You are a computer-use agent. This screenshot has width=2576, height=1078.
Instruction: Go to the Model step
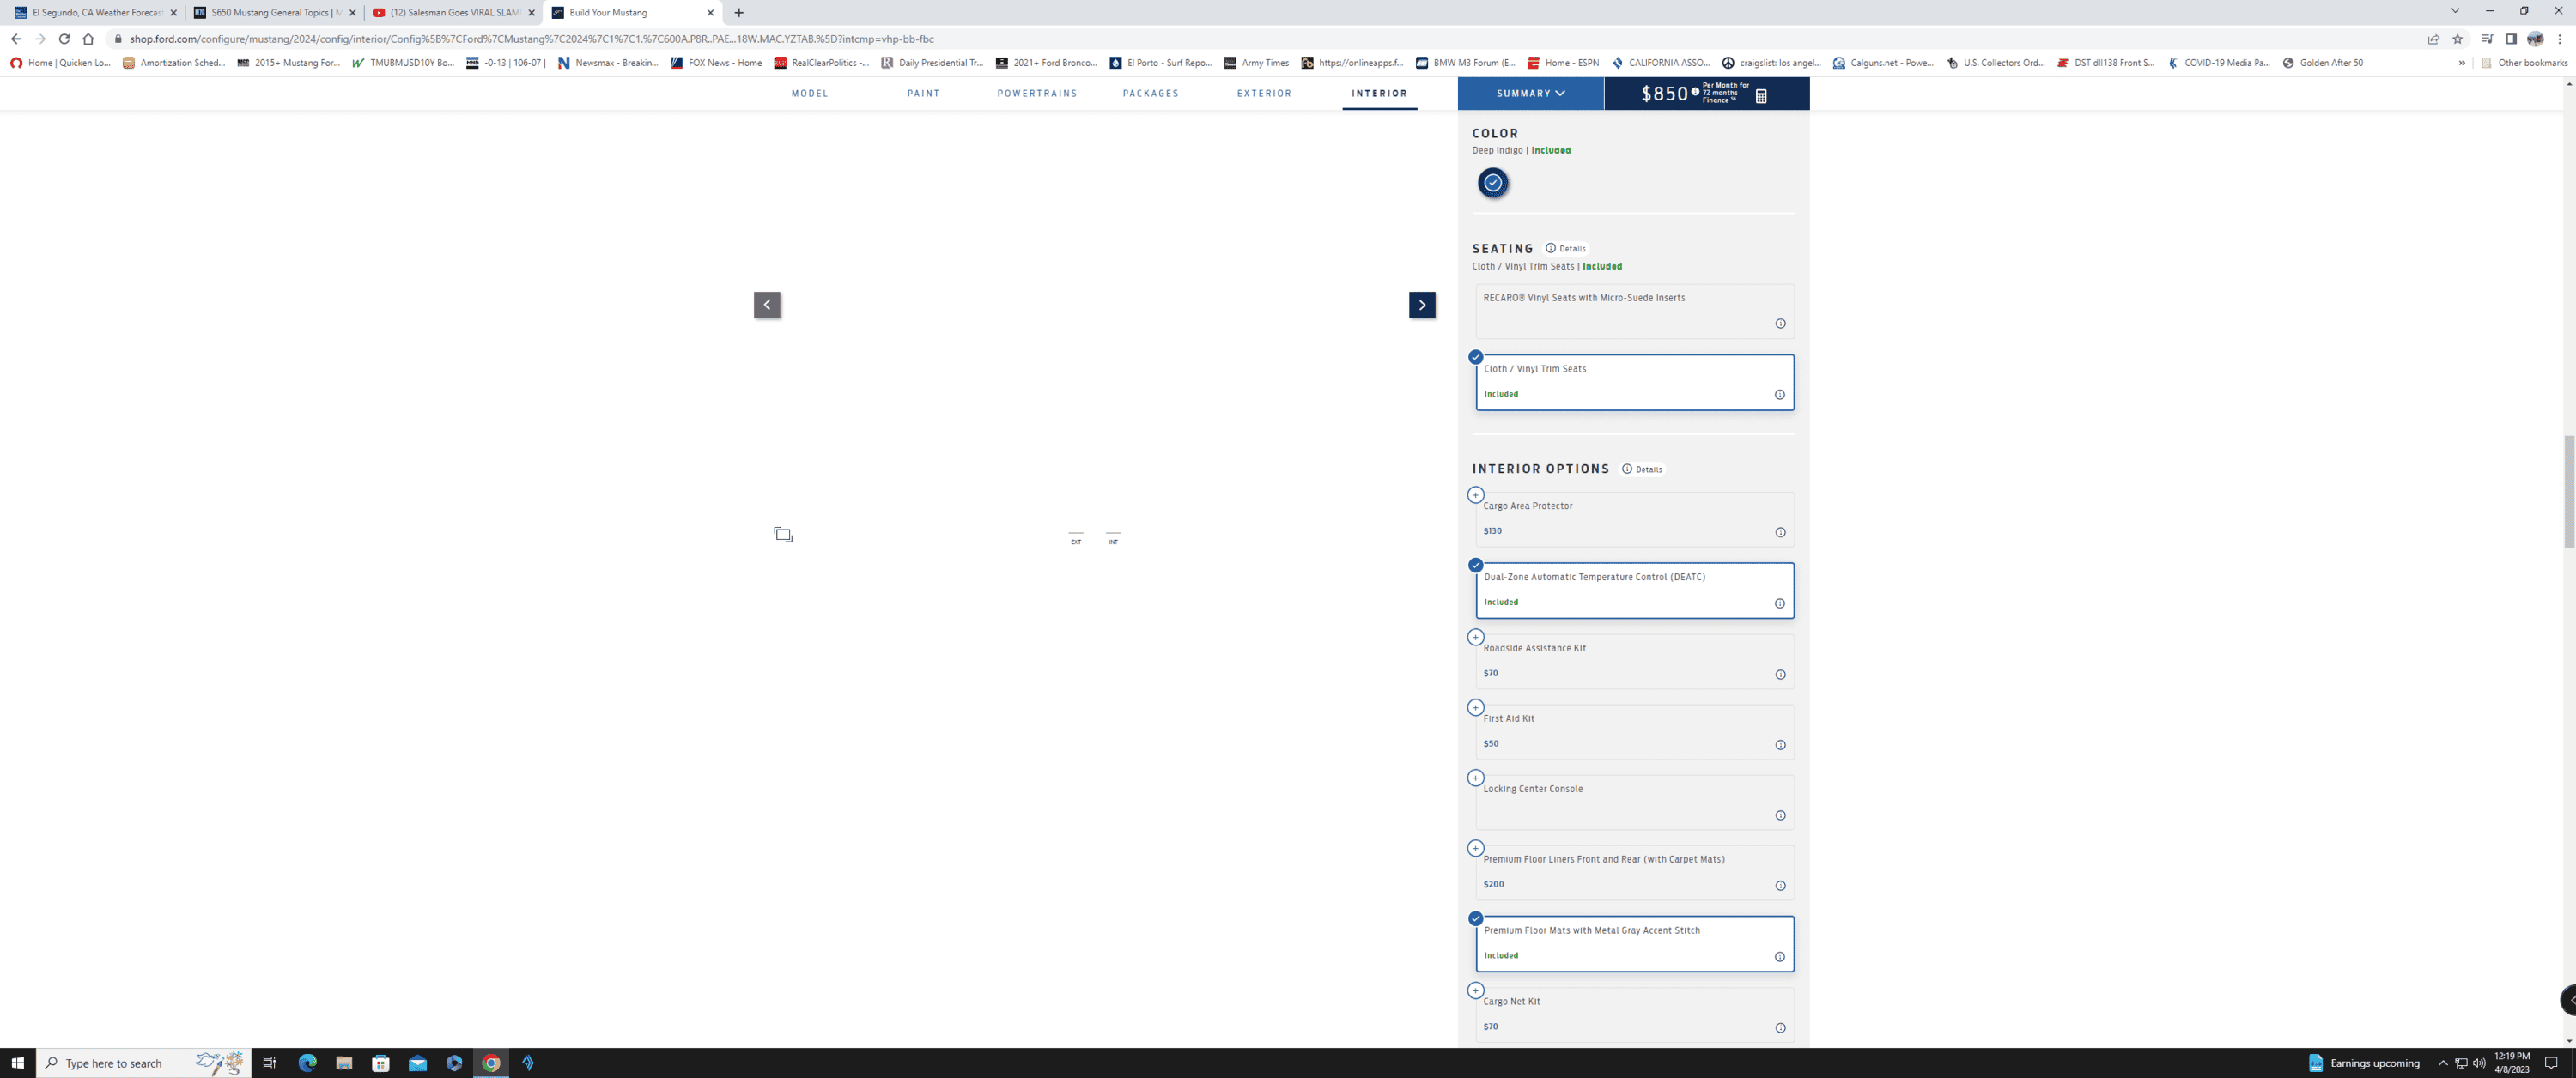810,93
